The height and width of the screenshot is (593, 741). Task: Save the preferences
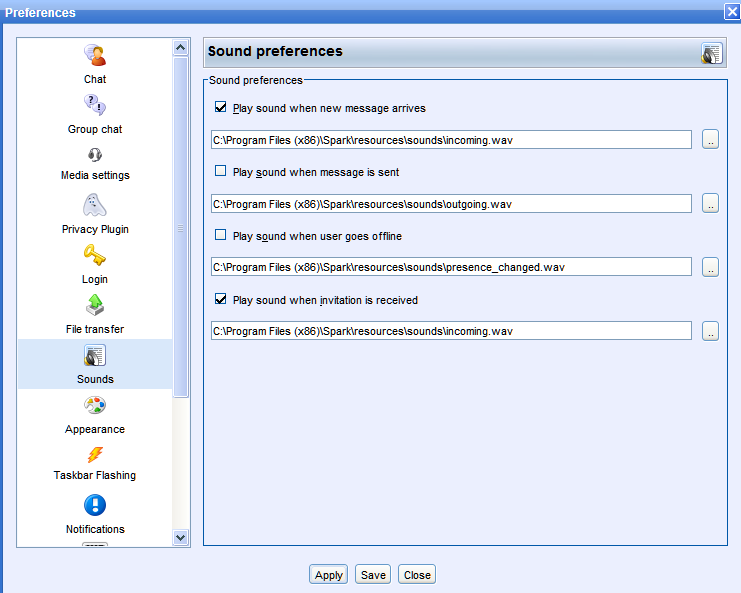(373, 575)
